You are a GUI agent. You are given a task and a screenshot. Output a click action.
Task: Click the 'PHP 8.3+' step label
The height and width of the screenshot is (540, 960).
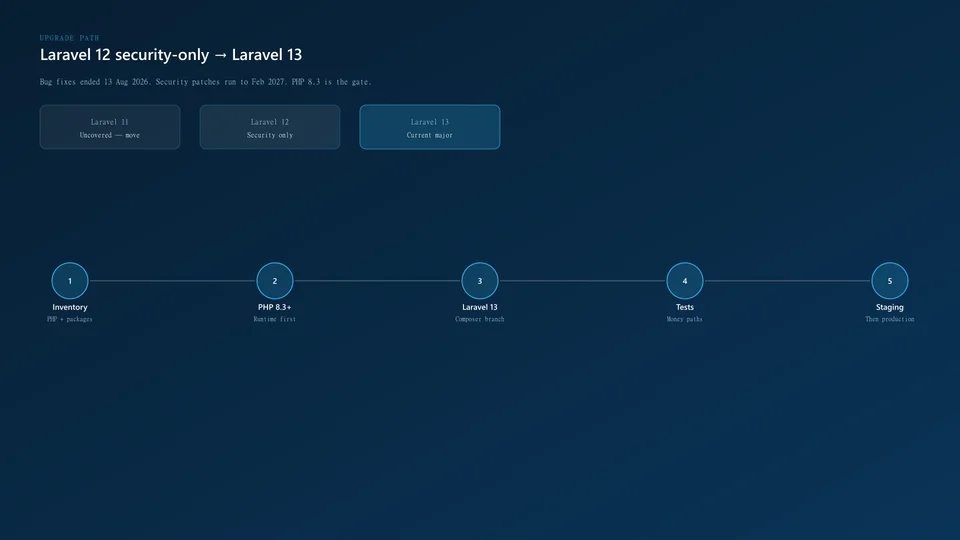275,307
